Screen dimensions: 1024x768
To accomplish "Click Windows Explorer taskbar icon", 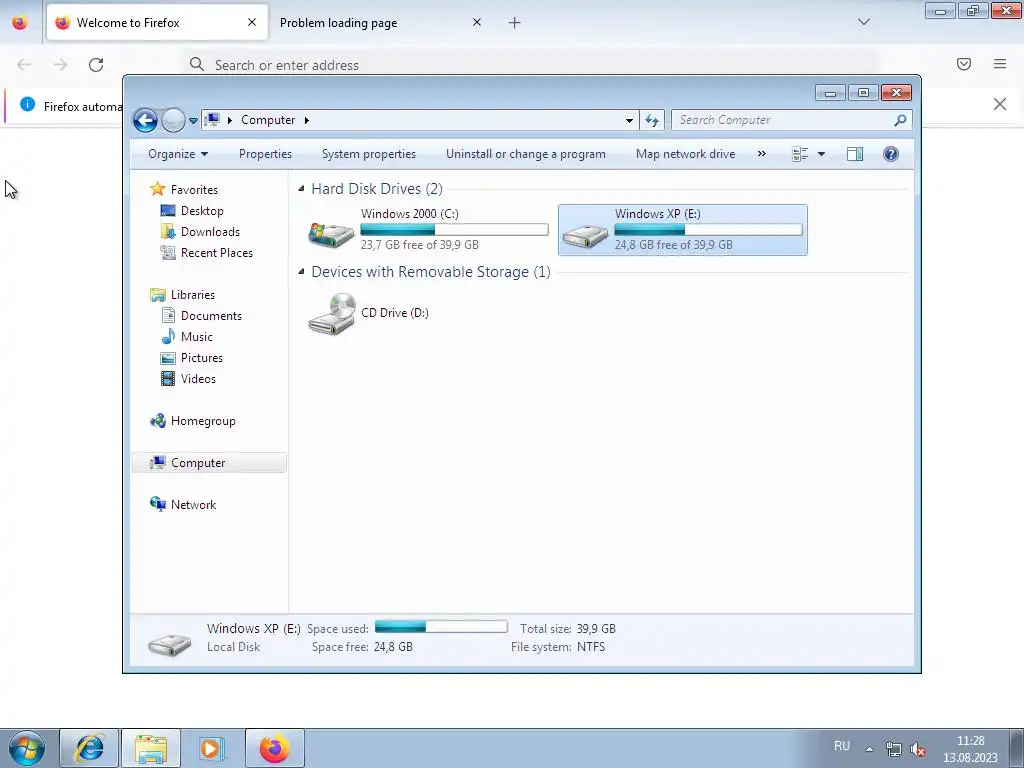I will [151, 748].
